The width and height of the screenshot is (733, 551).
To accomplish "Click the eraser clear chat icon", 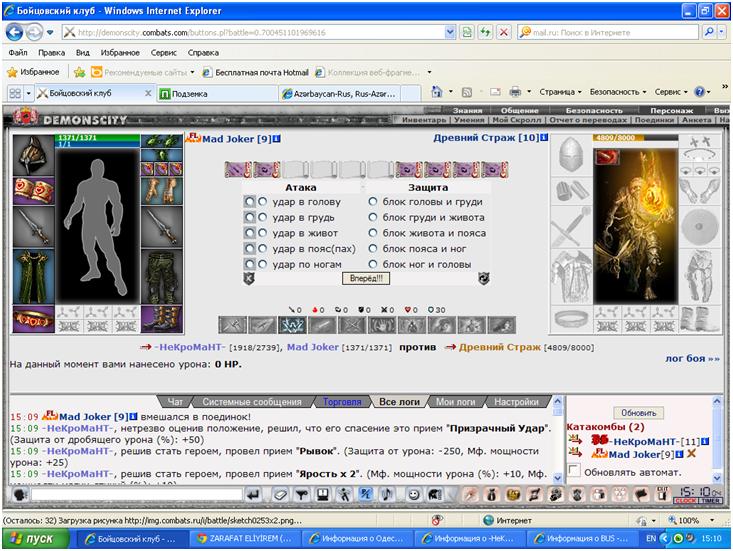I will [x=280, y=494].
